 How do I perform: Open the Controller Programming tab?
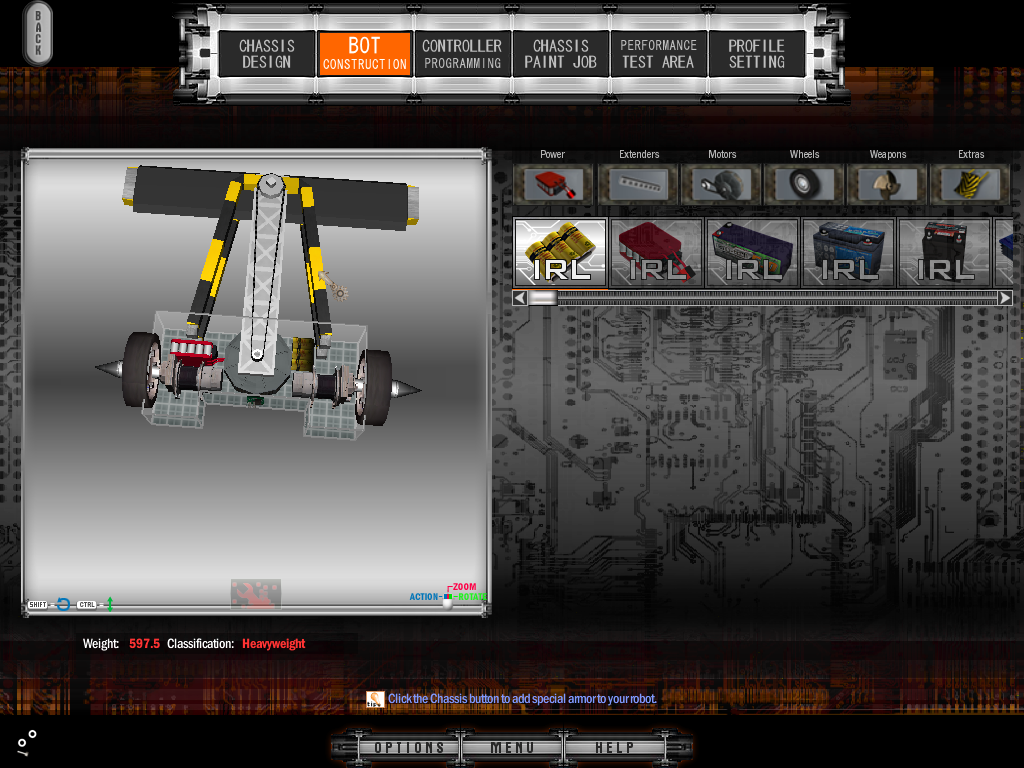tap(462, 54)
